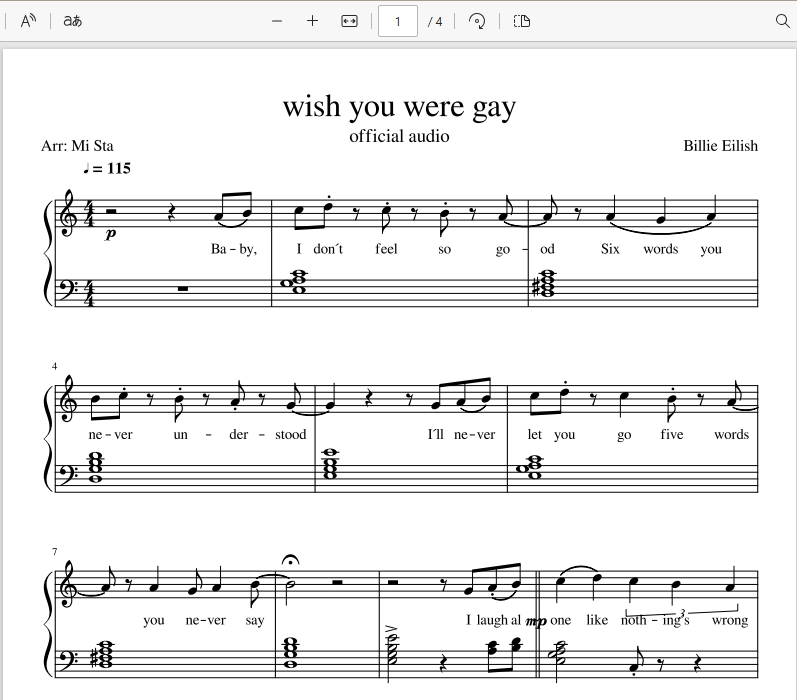The height and width of the screenshot is (700, 797).
Task: Click the composer name 'Billie Eilish'
Action: click(720, 146)
